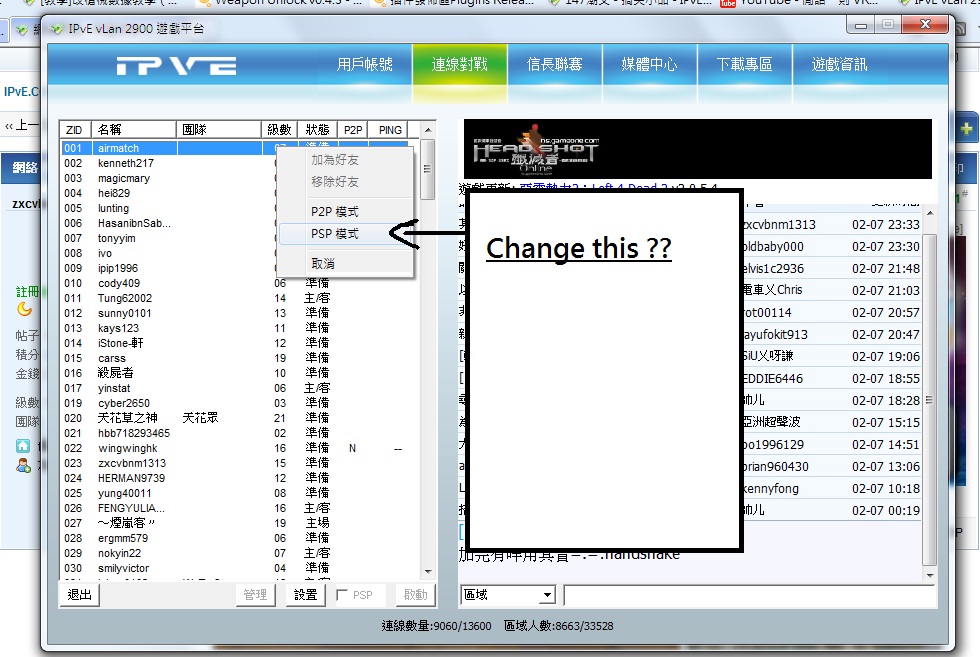Choose 加為好友 in context menu

pos(344,160)
